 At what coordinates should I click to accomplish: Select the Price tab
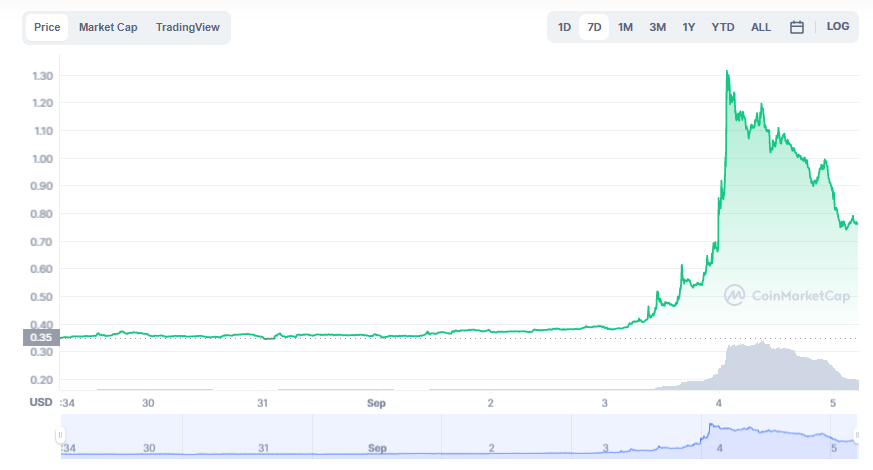(x=47, y=27)
